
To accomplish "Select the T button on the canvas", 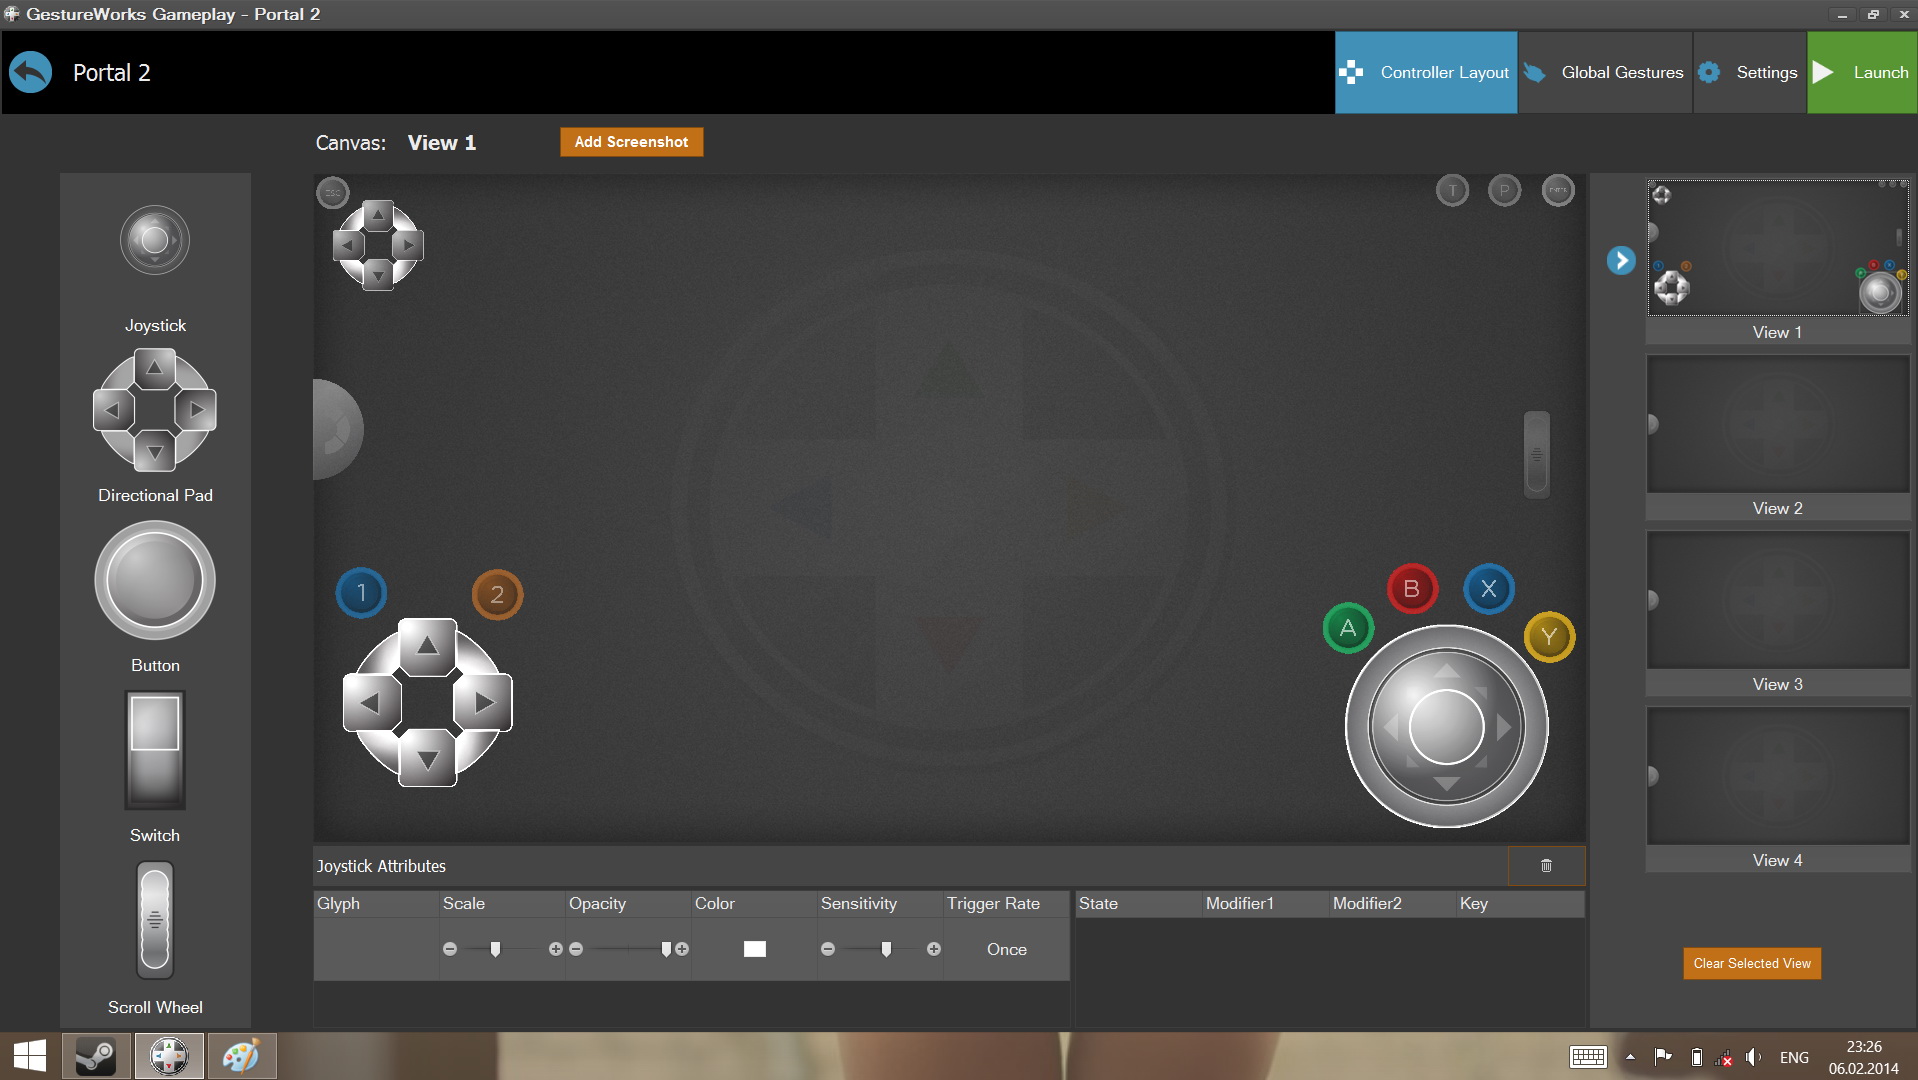I will point(1453,190).
